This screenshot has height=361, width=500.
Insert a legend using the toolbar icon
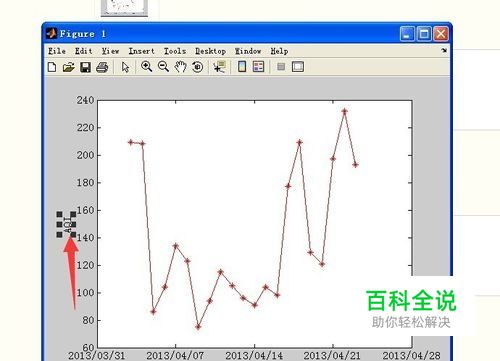[x=259, y=67]
